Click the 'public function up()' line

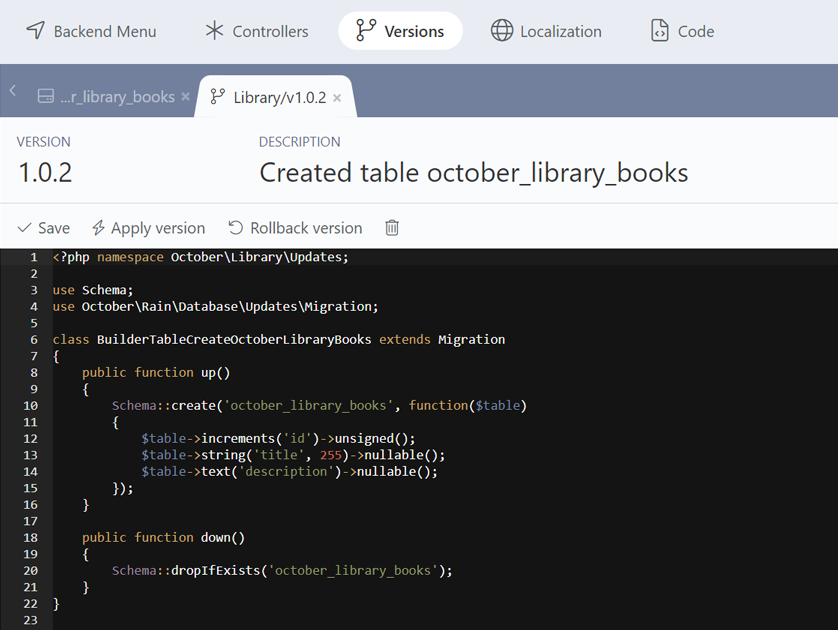point(156,372)
